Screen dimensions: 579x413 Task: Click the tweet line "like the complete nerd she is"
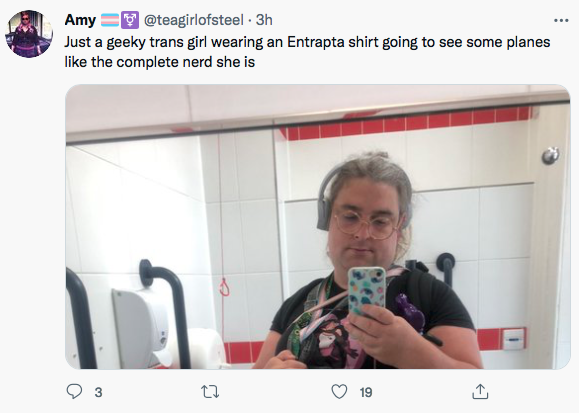pyautogui.click(x=160, y=62)
